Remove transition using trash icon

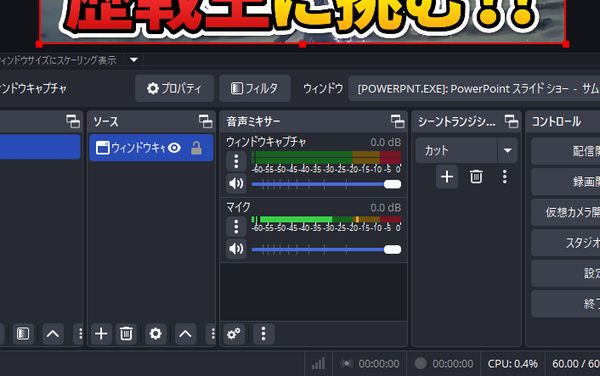(476, 177)
